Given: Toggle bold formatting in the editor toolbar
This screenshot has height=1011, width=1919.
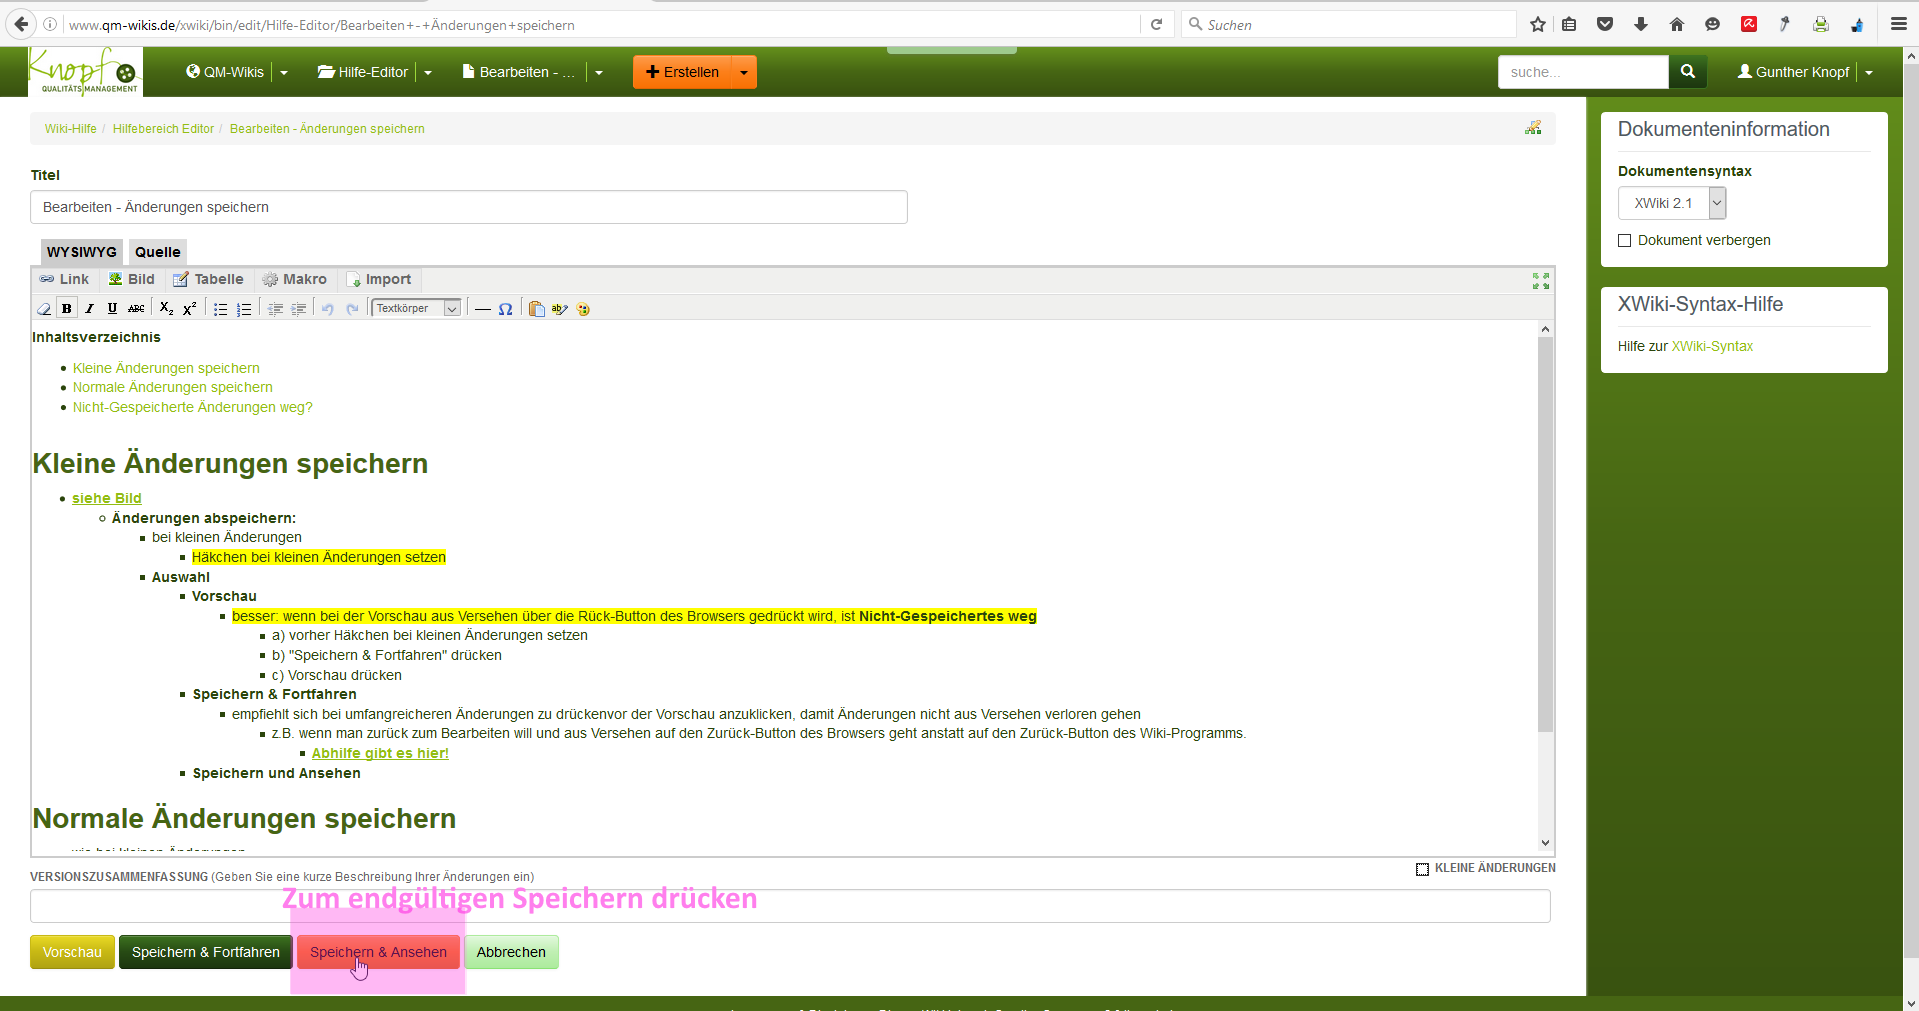Looking at the screenshot, I should 67,309.
